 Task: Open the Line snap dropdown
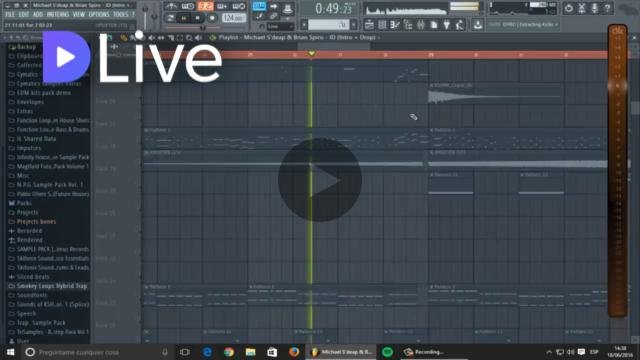point(280,27)
